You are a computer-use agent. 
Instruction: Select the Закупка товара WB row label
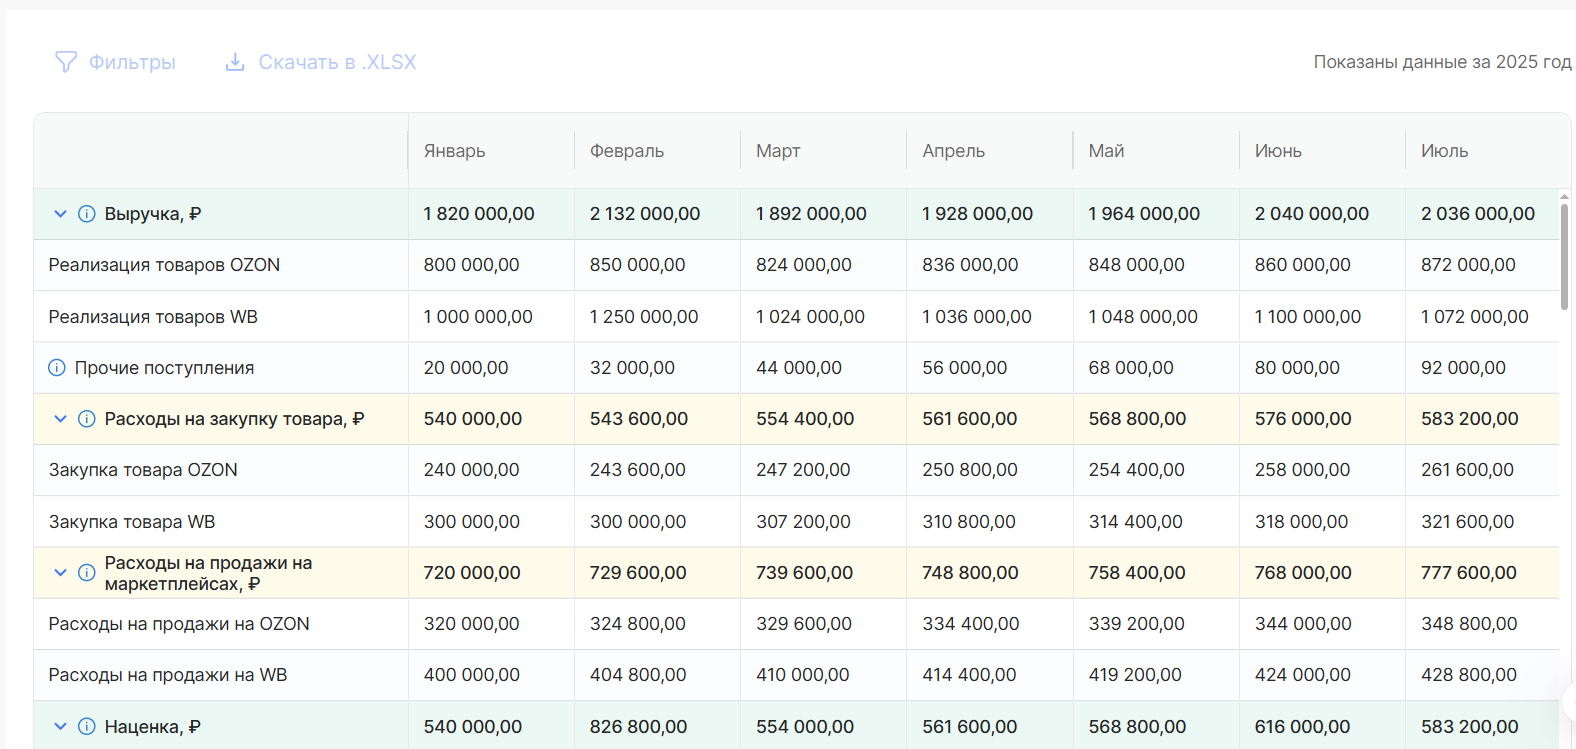132,522
